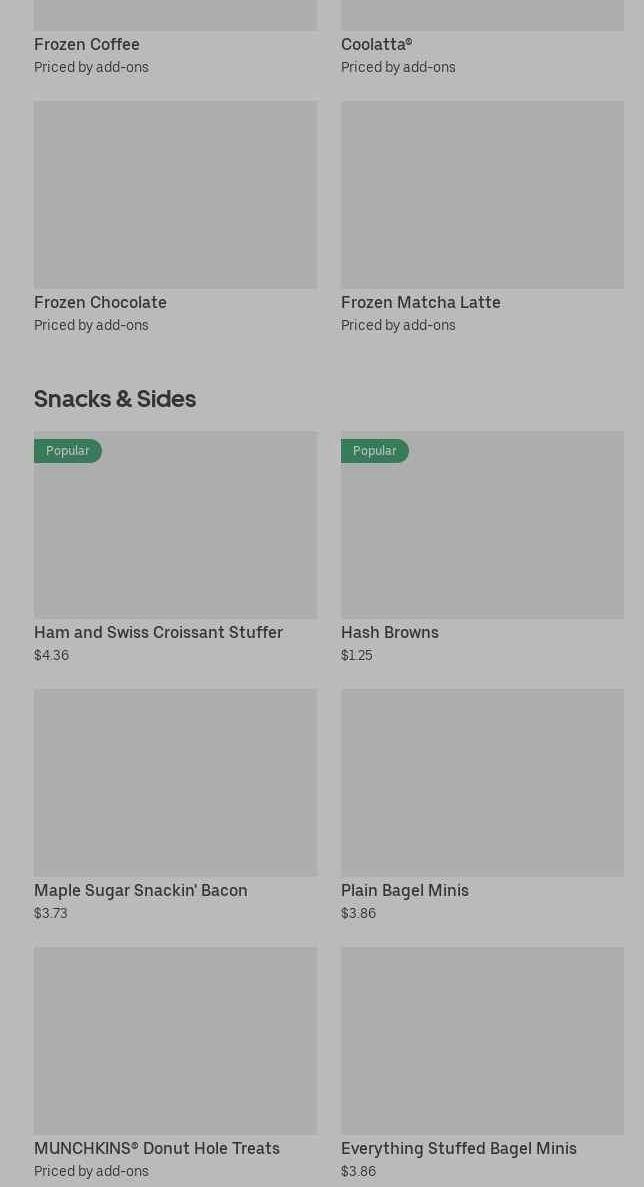This screenshot has width=644, height=1187.
Task: Open the Everything Stuffed Bagel Minis image
Action: (x=482, y=1040)
